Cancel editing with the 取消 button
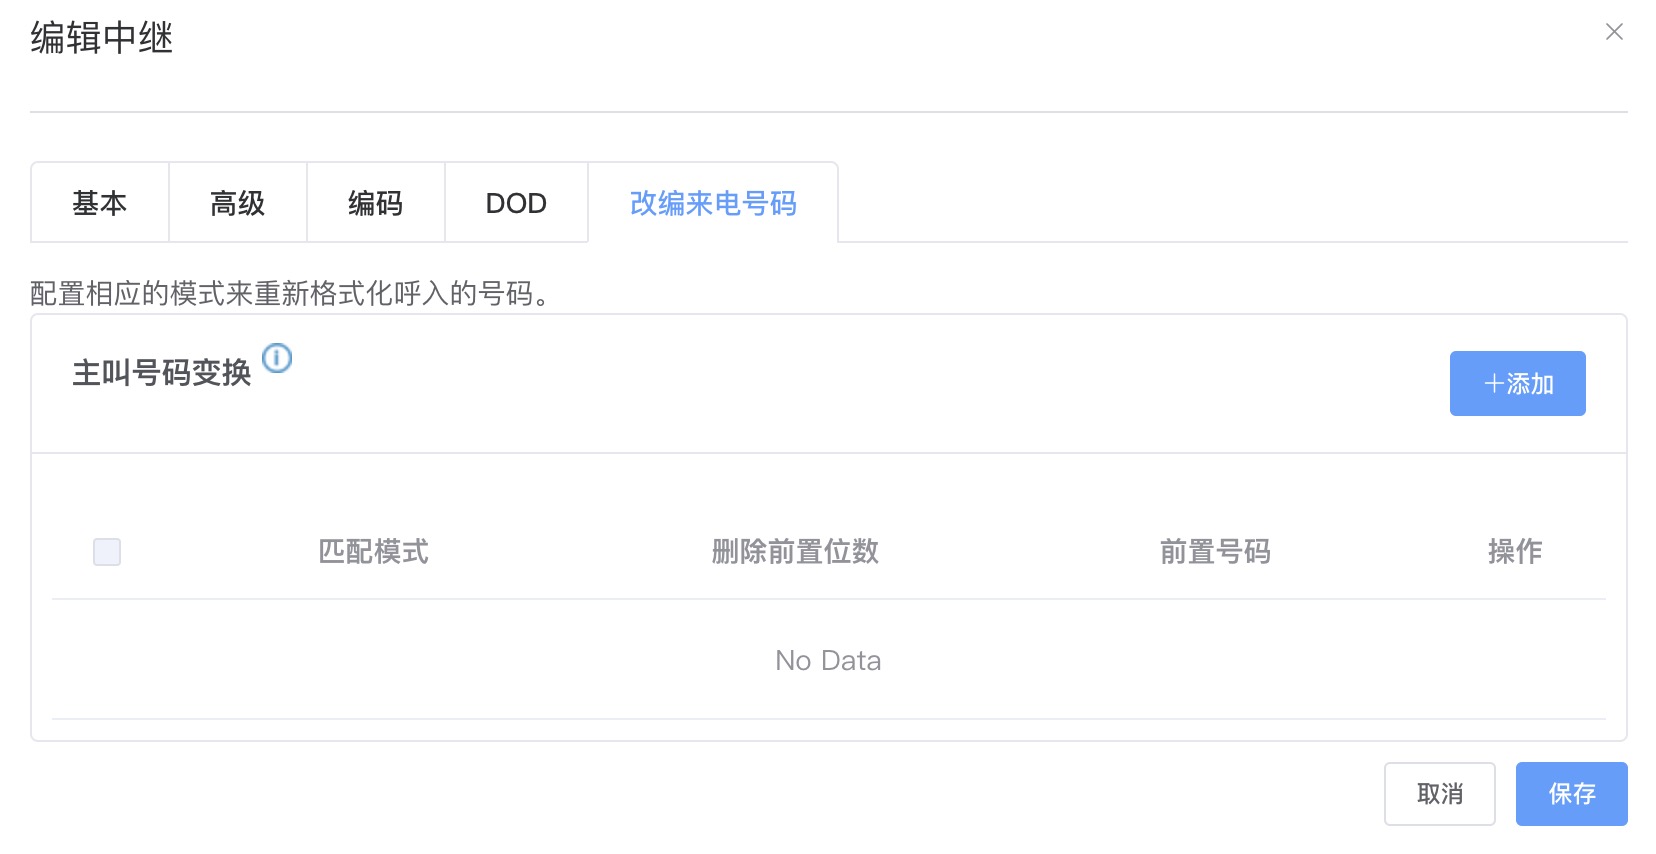1656x854 pixels. coord(1439,794)
